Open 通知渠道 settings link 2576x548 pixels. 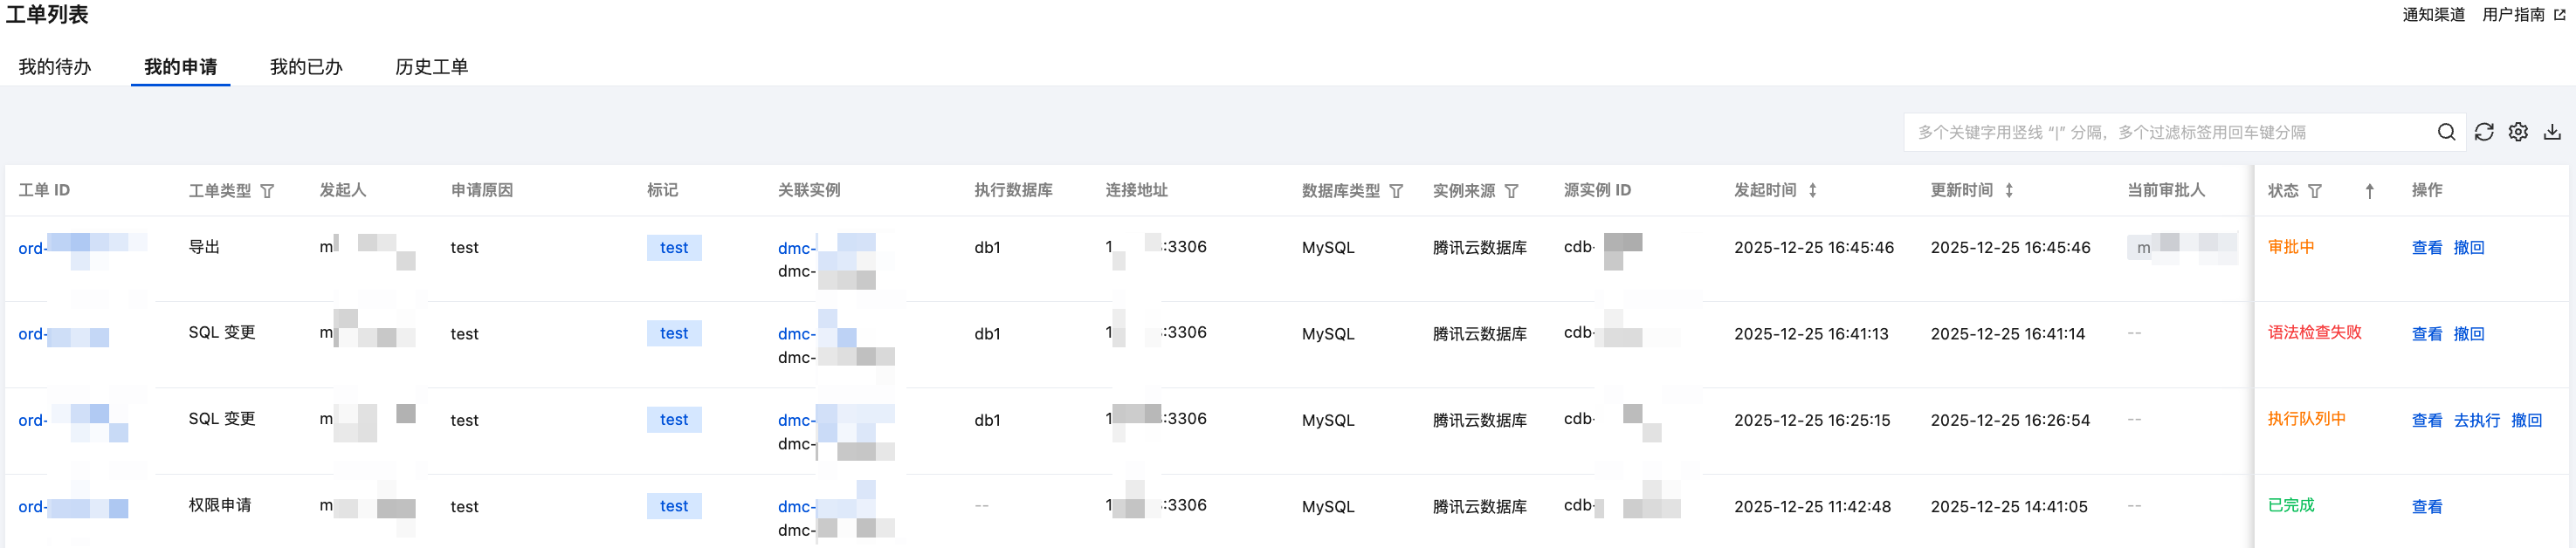[2433, 15]
